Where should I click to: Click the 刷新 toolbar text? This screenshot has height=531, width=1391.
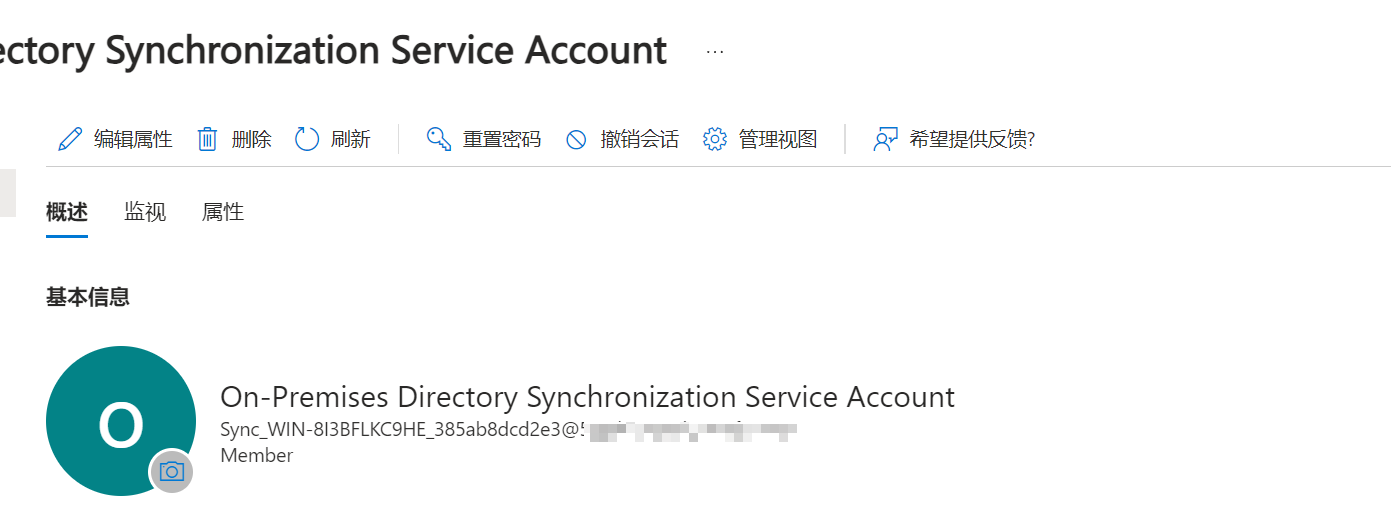[x=351, y=139]
